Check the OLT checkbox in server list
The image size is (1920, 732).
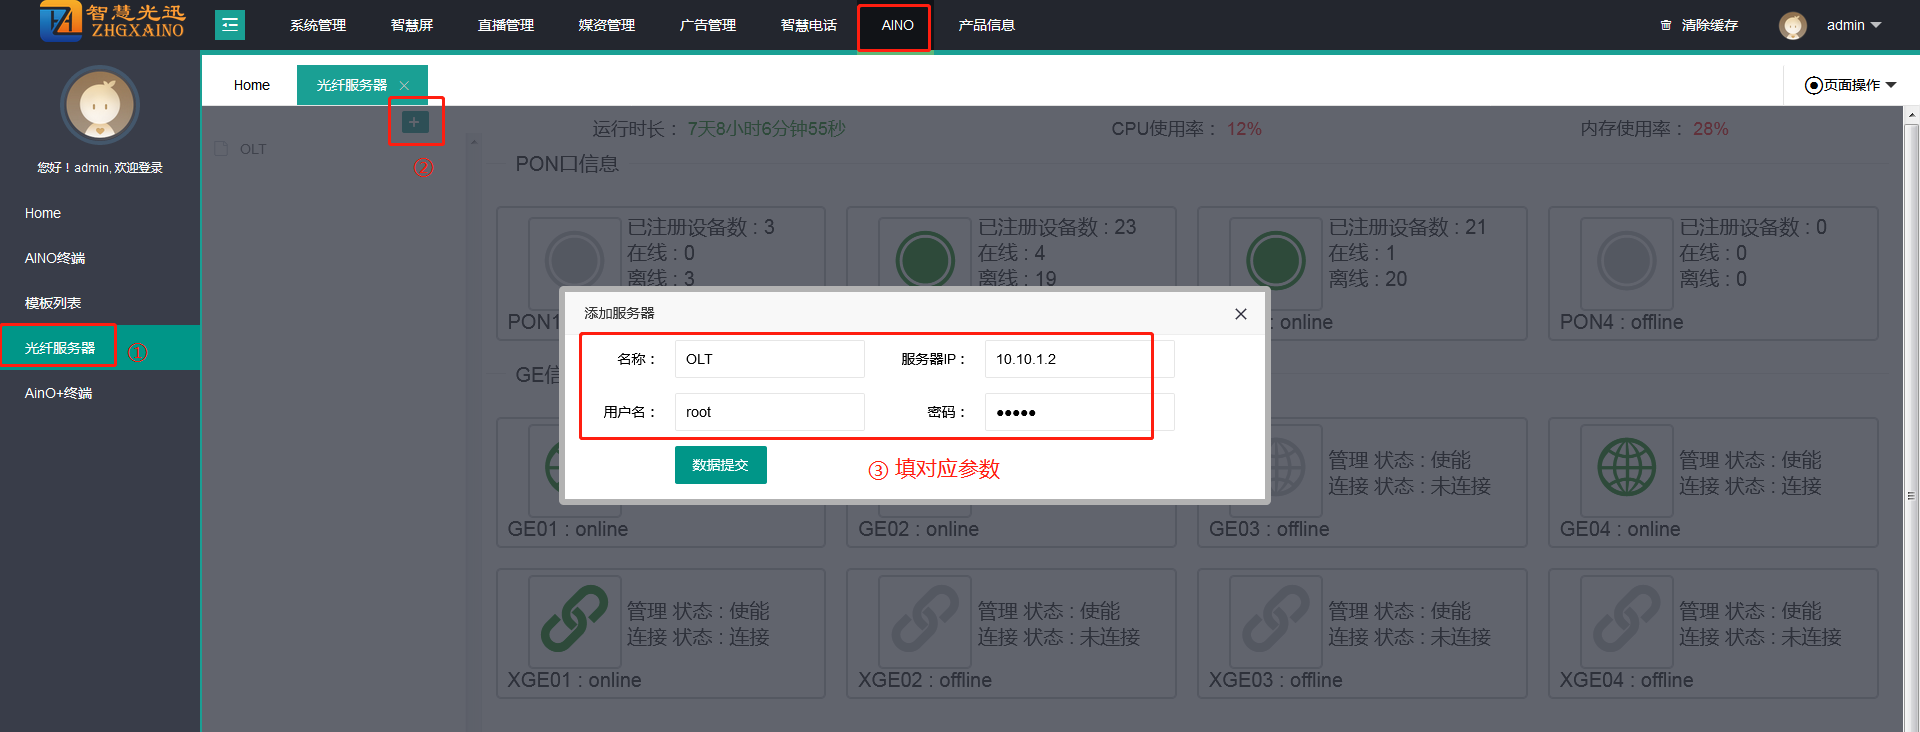221,149
